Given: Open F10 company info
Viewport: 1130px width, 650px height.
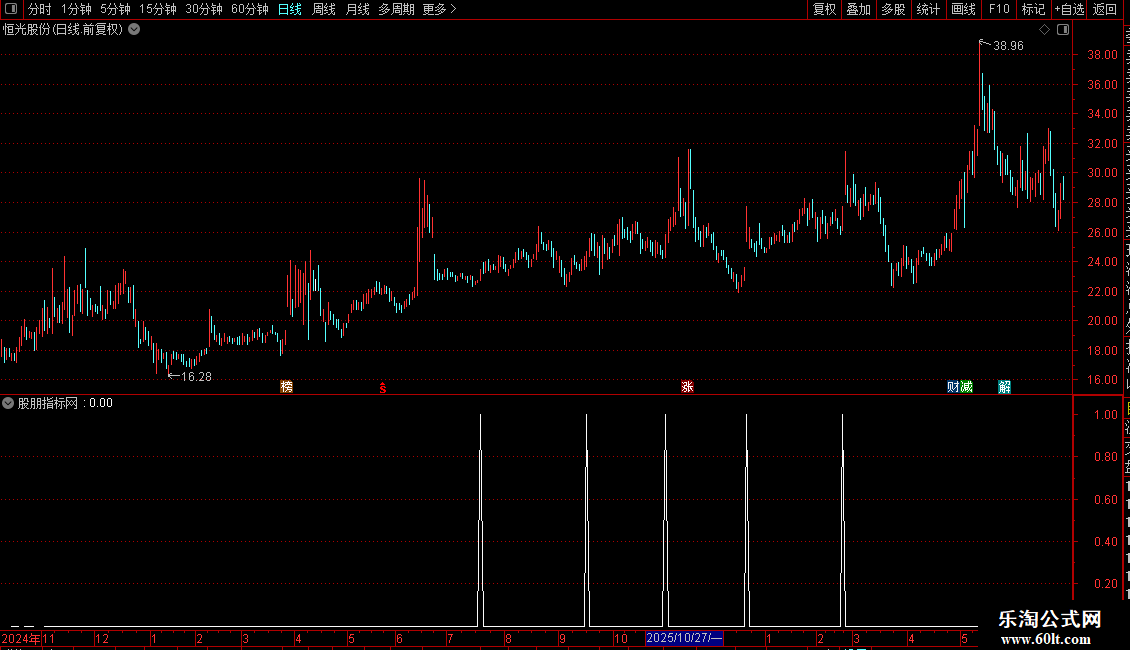Looking at the screenshot, I should [x=999, y=9].
